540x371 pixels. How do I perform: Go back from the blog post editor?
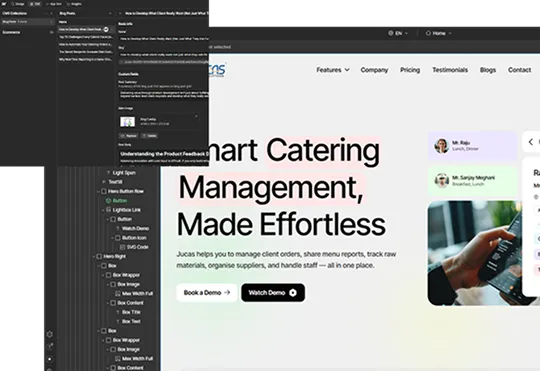120,13
